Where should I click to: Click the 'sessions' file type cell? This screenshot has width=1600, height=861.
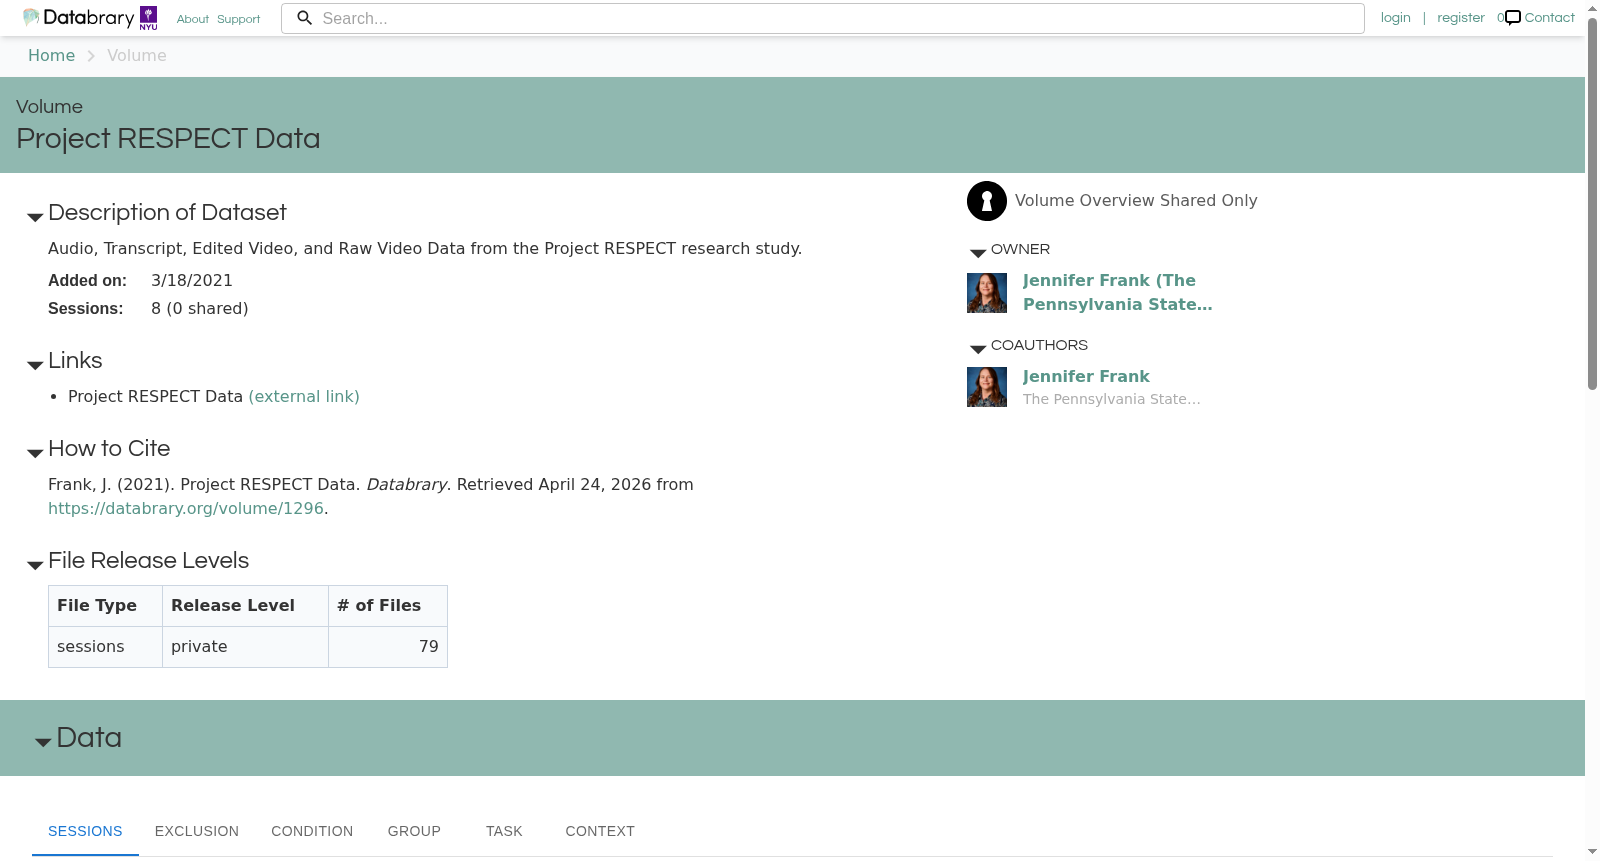coord(105,647)
